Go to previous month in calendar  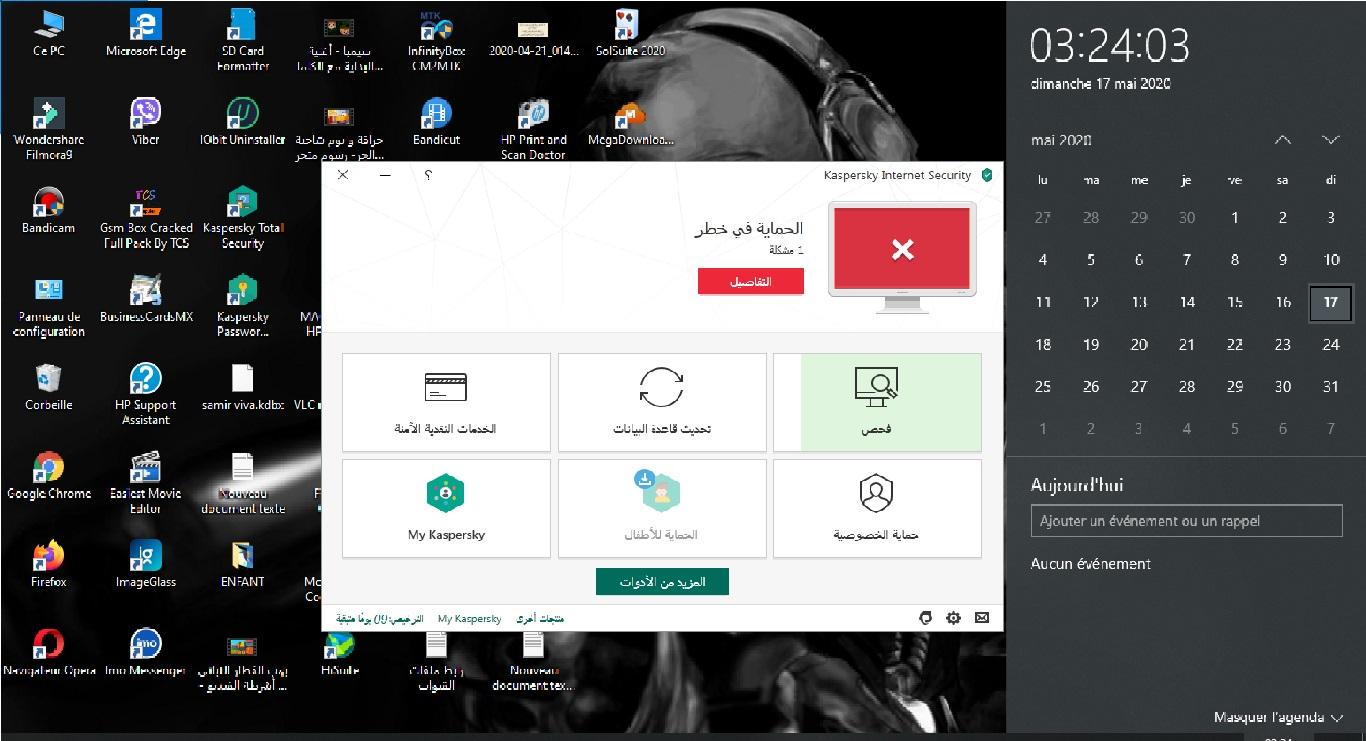(x=1283, y=140)
